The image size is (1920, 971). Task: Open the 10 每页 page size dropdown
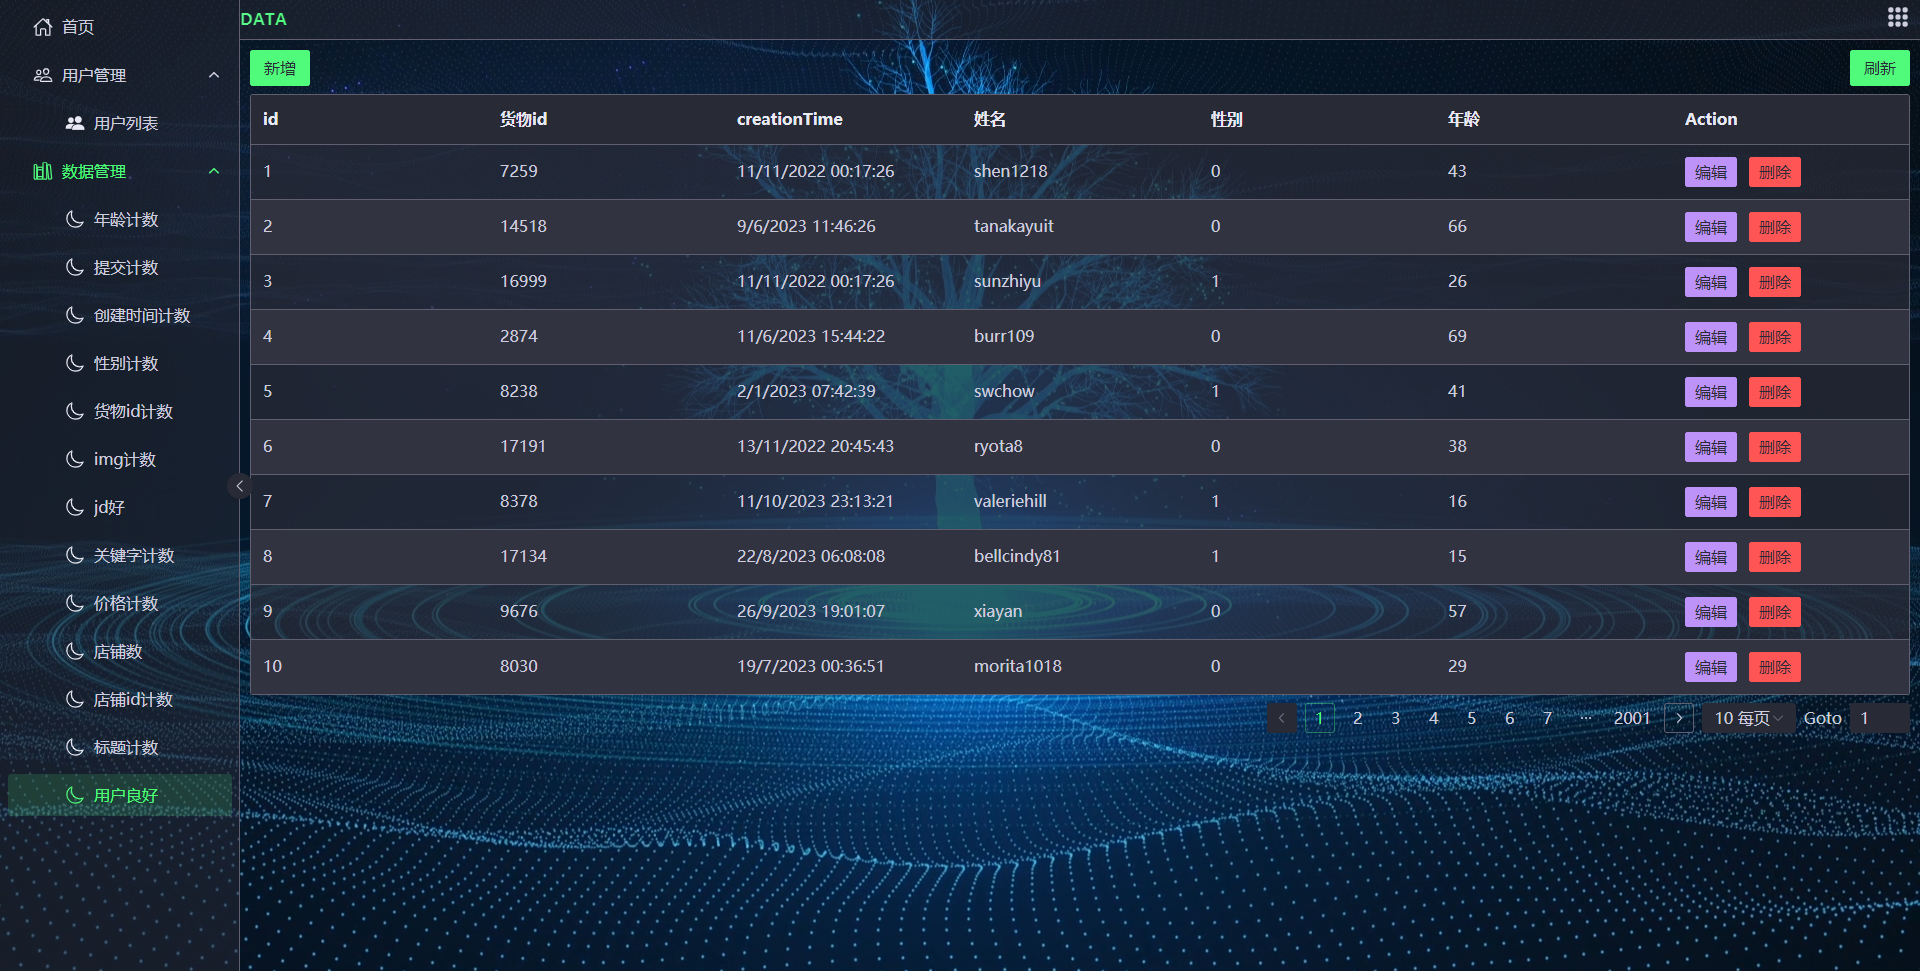(x=1749, y=718)
